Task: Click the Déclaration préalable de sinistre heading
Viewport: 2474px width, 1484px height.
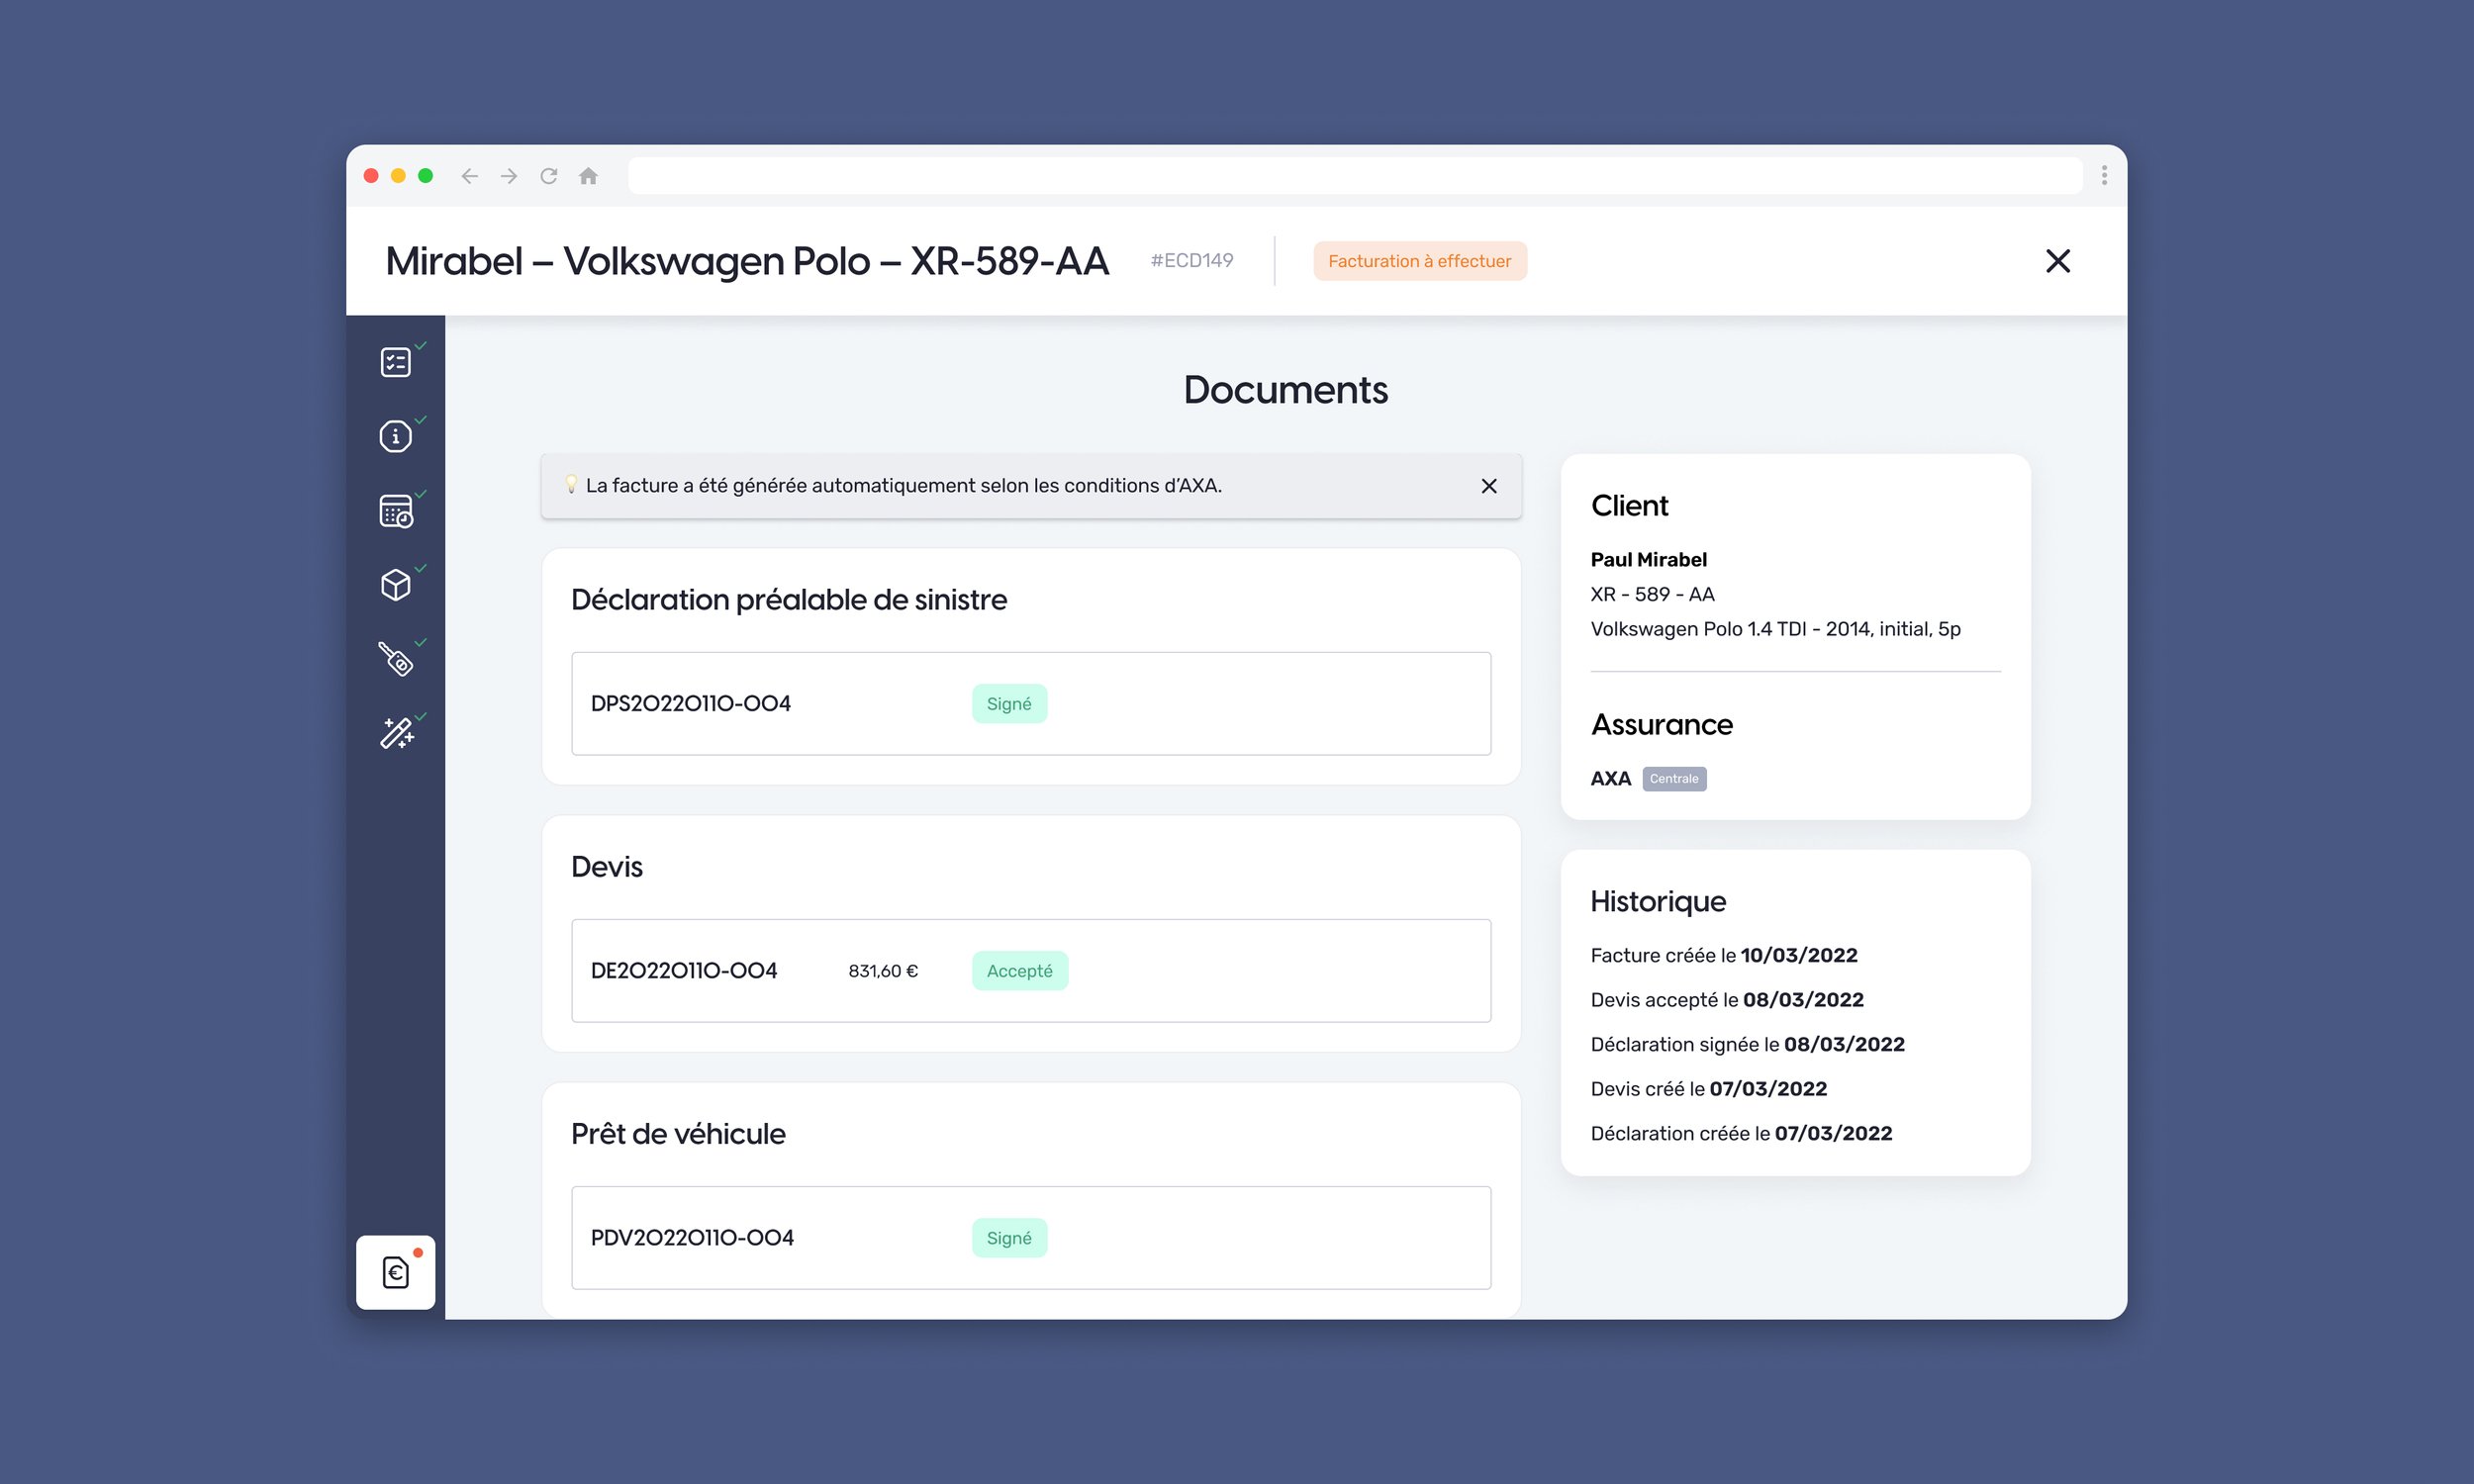Action: pos(789,600)
